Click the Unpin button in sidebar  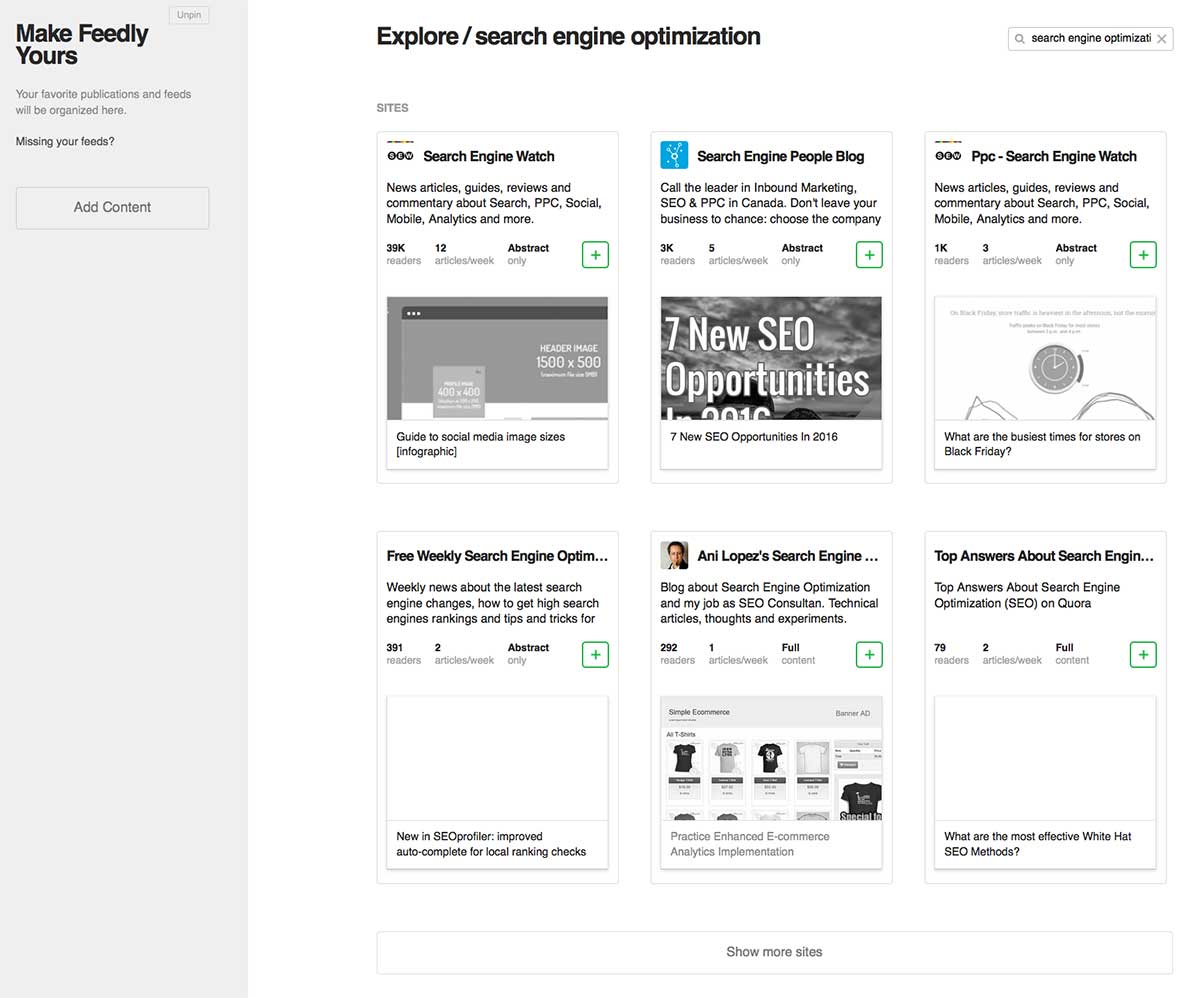tap(189, 15)
